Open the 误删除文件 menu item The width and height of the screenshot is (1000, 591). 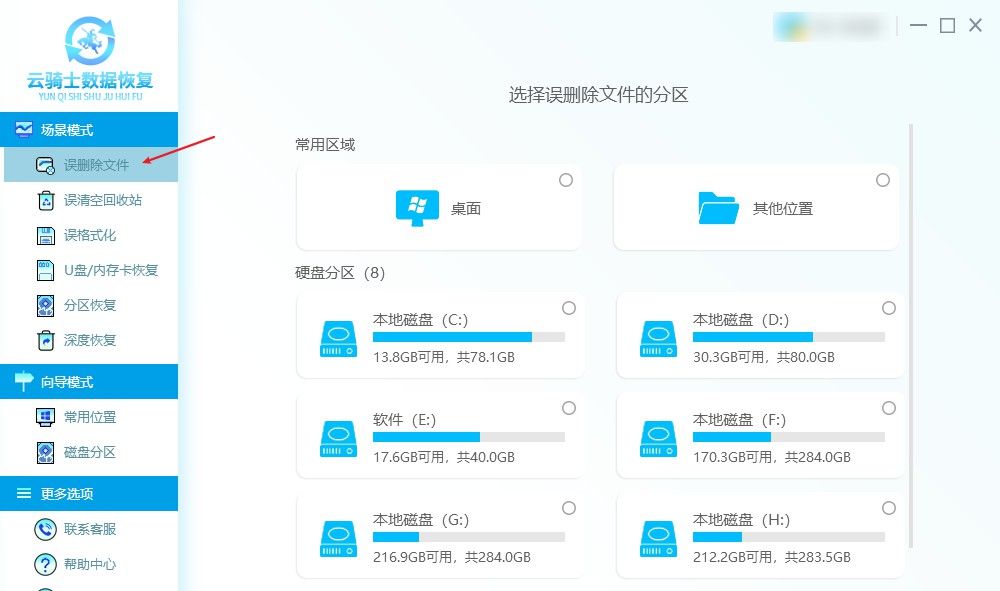pyautogui.click(x=91, y=165)
